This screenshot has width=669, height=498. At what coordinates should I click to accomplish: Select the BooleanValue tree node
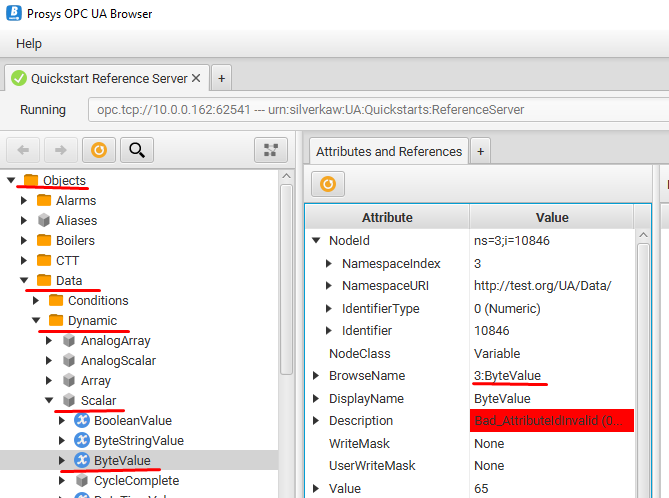(x=132, y=420)
